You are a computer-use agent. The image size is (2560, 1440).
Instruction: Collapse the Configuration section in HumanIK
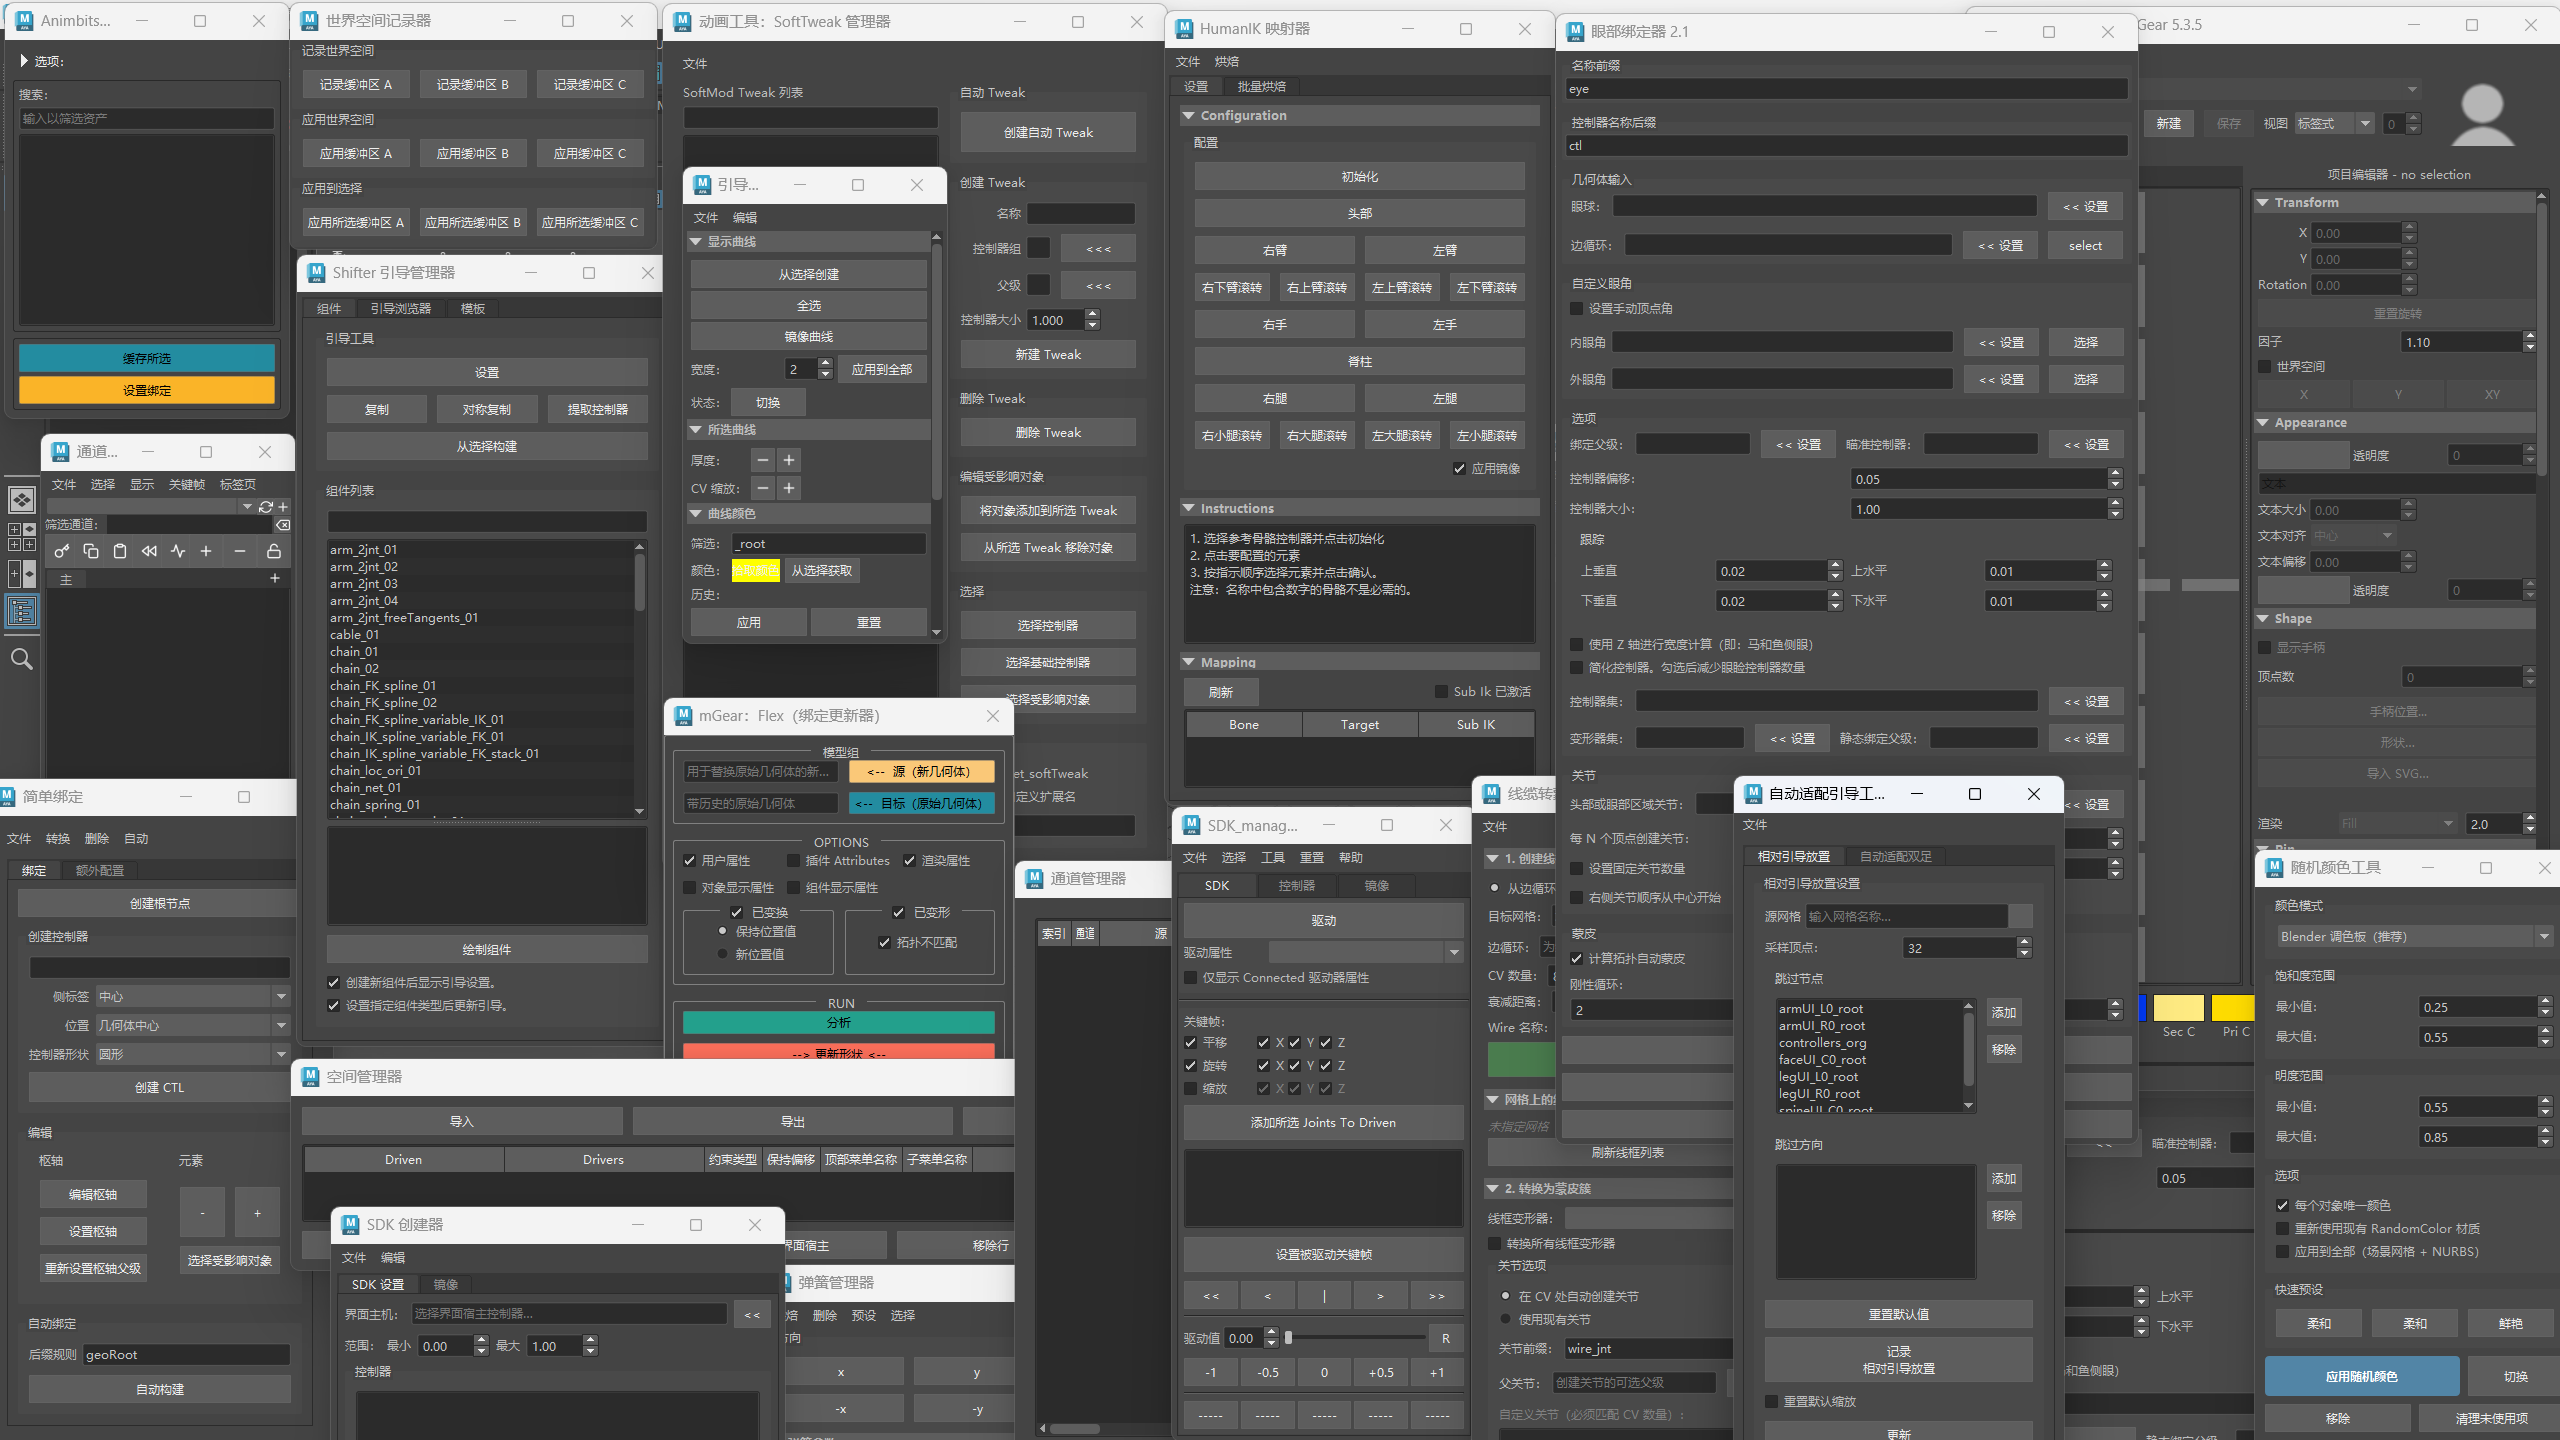coord(1189,116)
